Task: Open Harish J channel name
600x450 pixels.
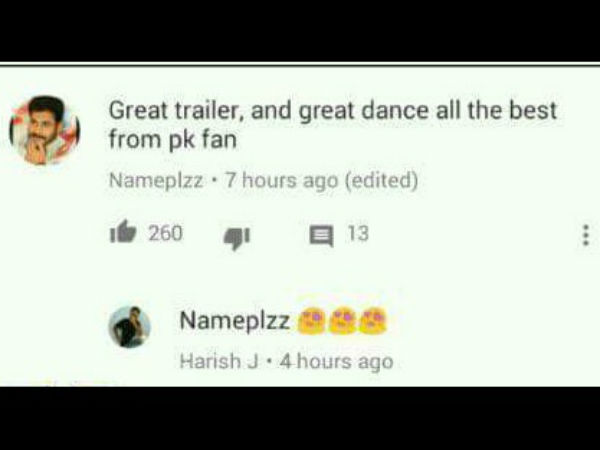Action: pos(219,361)
